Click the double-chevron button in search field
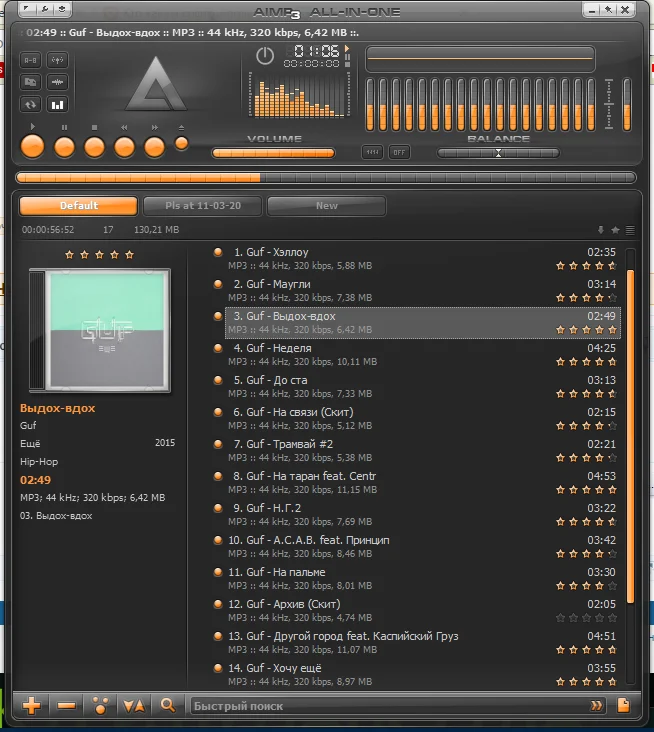This screenshot has height=732, width=654. pyautogui.click(x=596, y=706)
